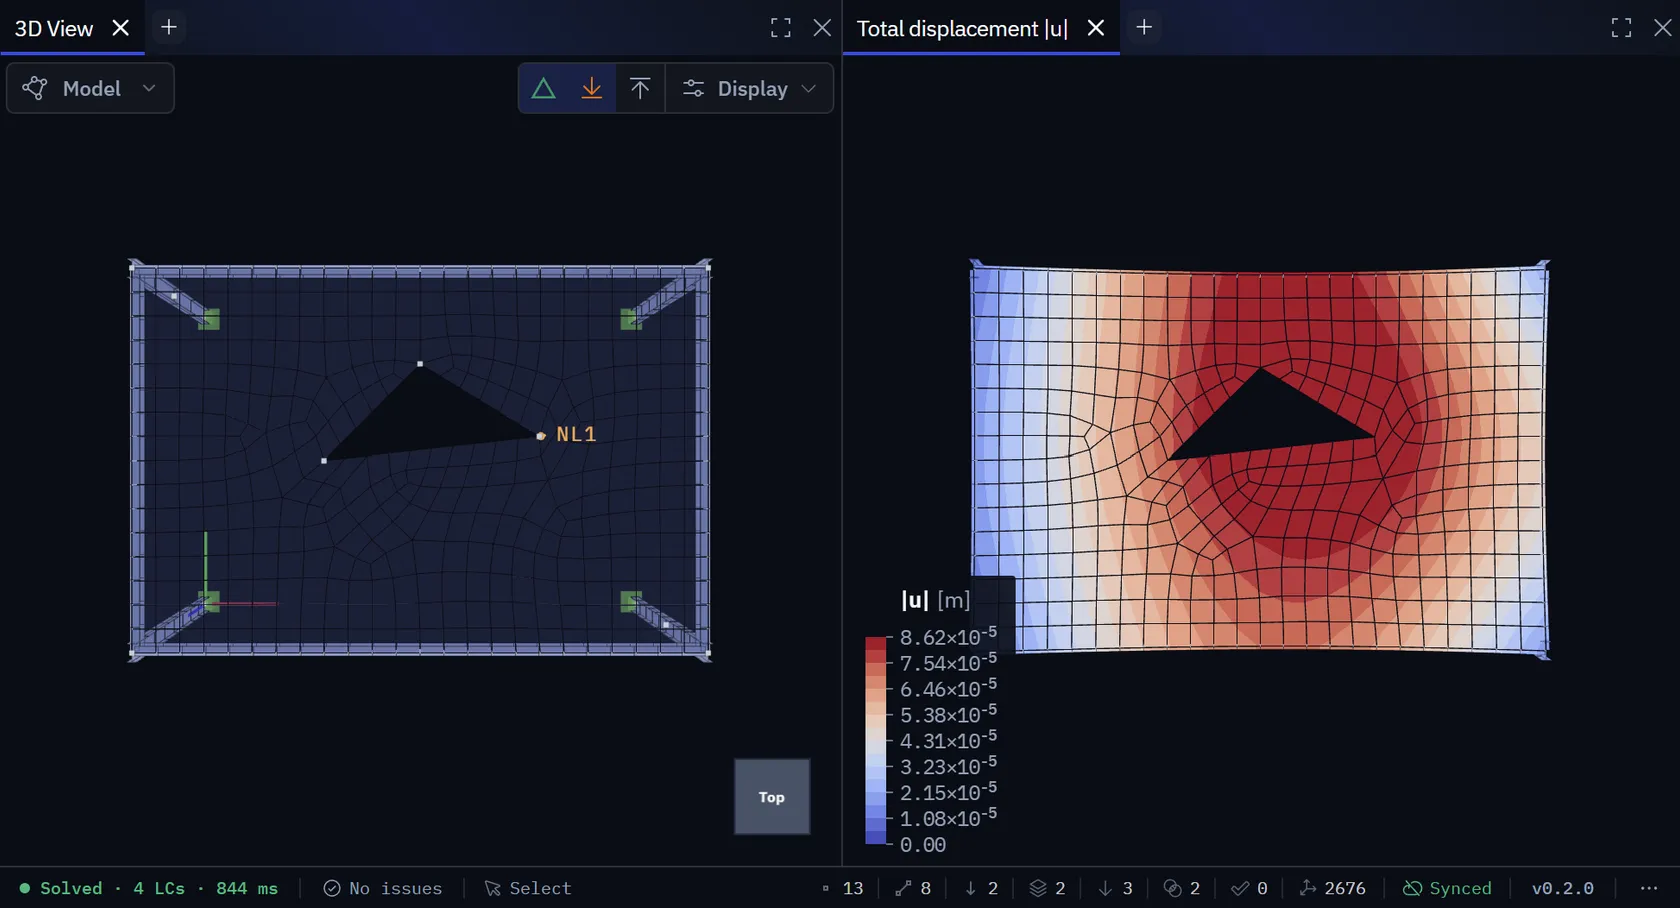Click the displacement color legend bar
This screenshot has width=1680, height=908.
pos(876,741)
